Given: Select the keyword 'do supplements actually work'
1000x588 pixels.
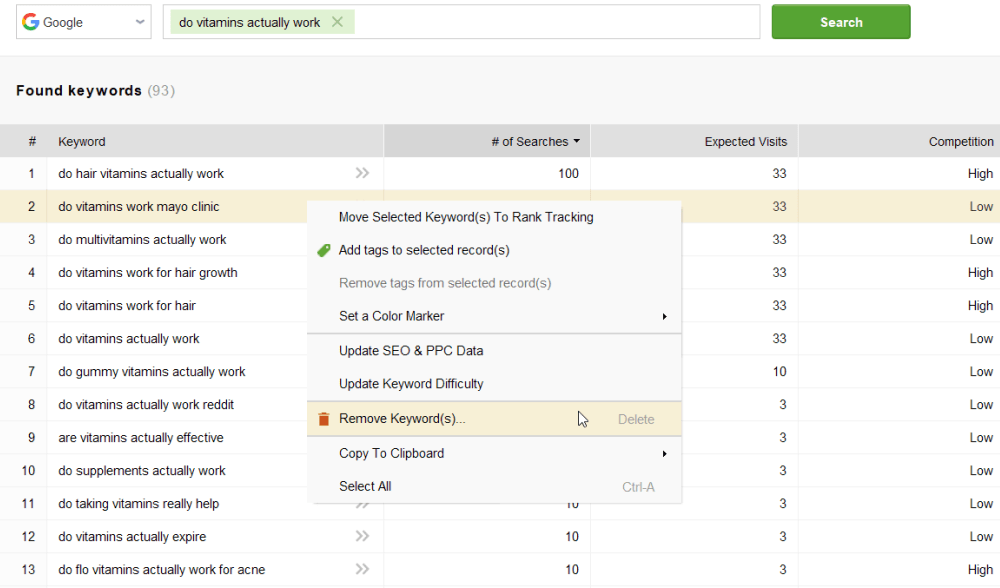Looking at the screenshot, I should (x=142, y=471).
